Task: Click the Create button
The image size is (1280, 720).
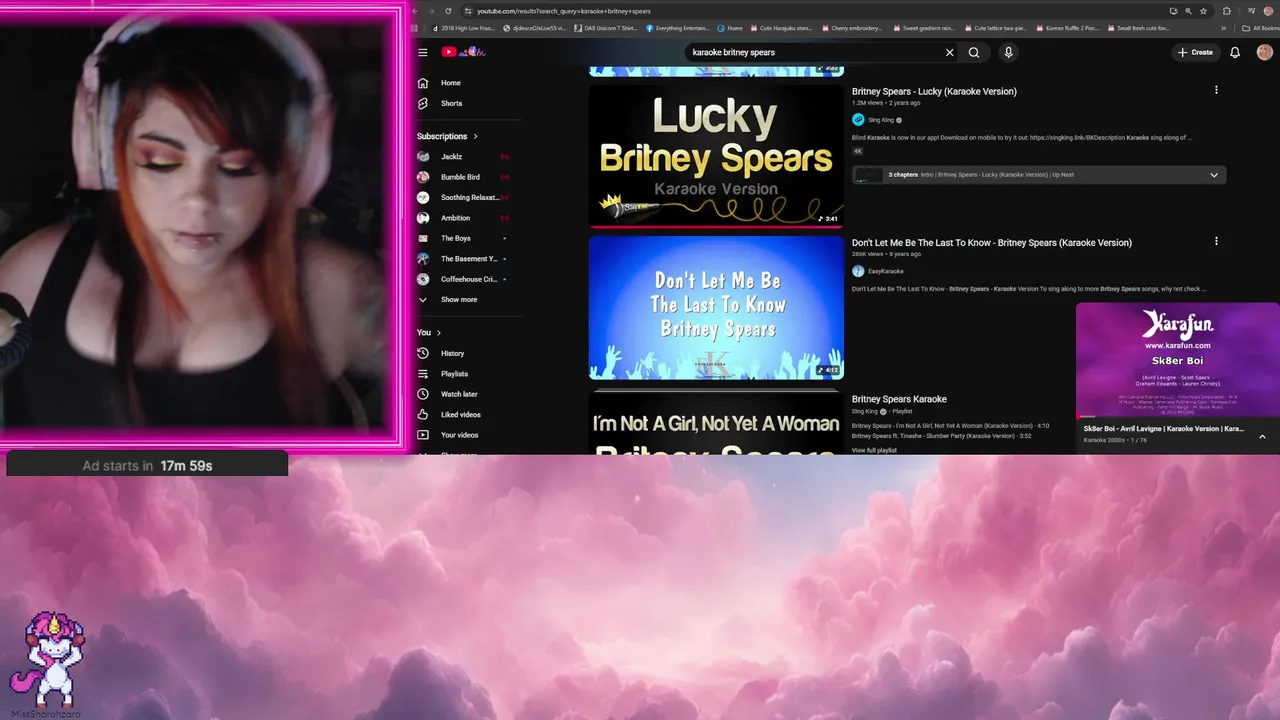Action: tap(1195, 52)
